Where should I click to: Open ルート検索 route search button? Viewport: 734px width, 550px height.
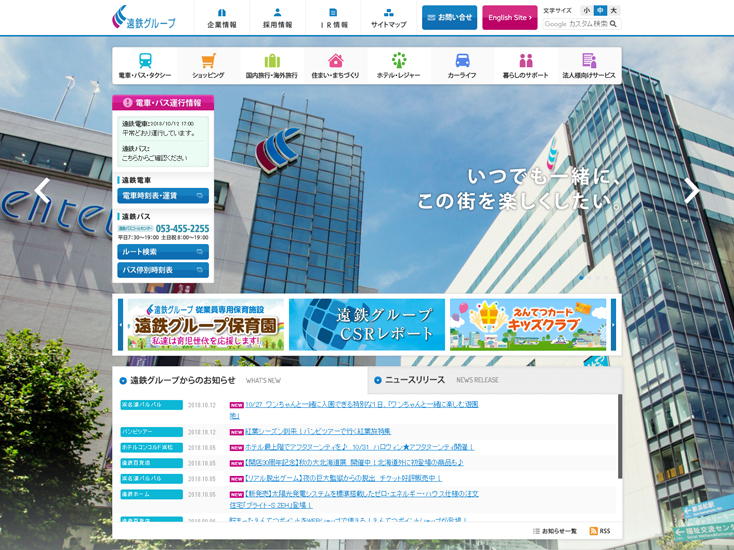(x=163, y=252)
